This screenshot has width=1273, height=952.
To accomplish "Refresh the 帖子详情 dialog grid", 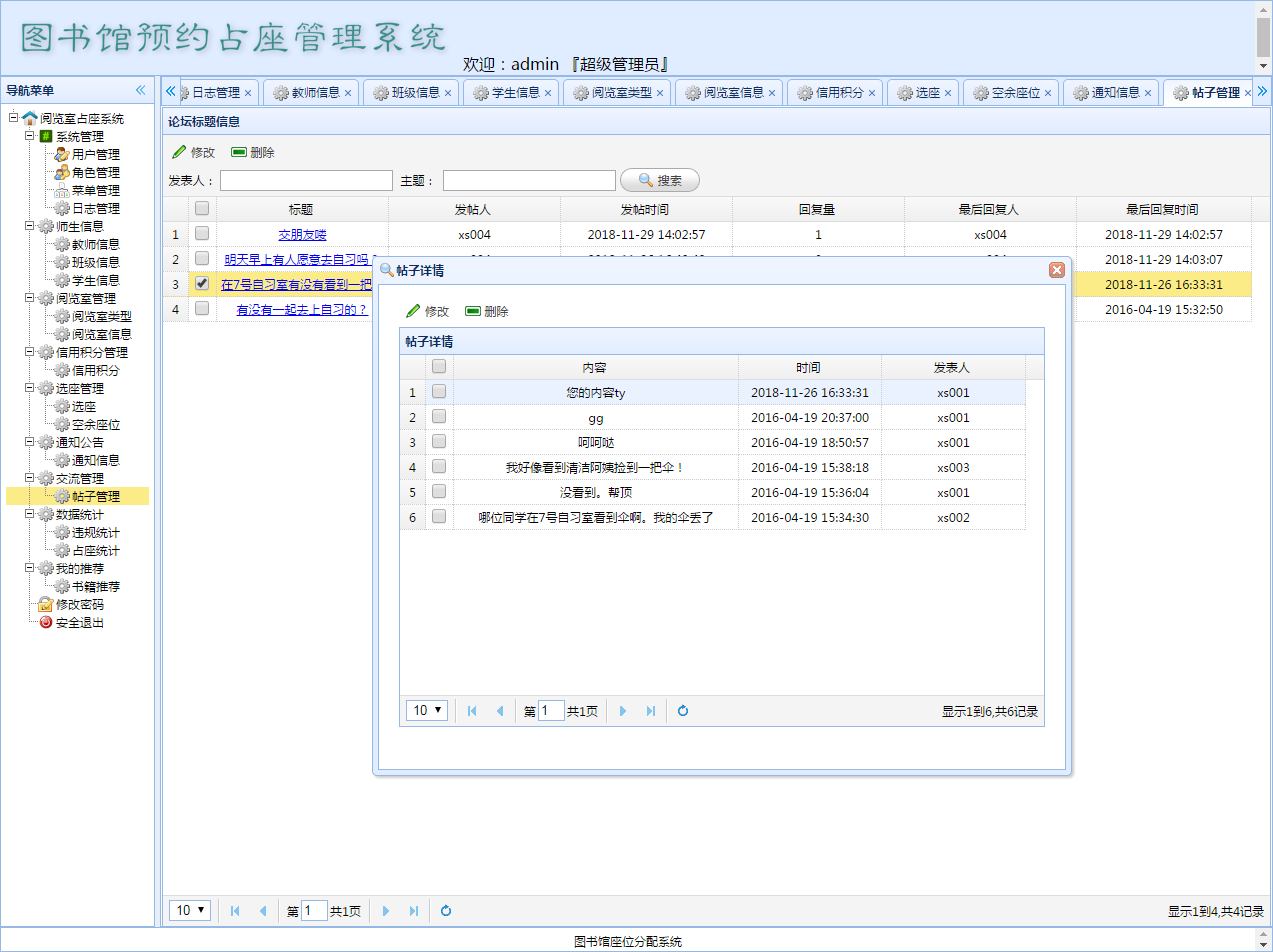I will 683,711.
